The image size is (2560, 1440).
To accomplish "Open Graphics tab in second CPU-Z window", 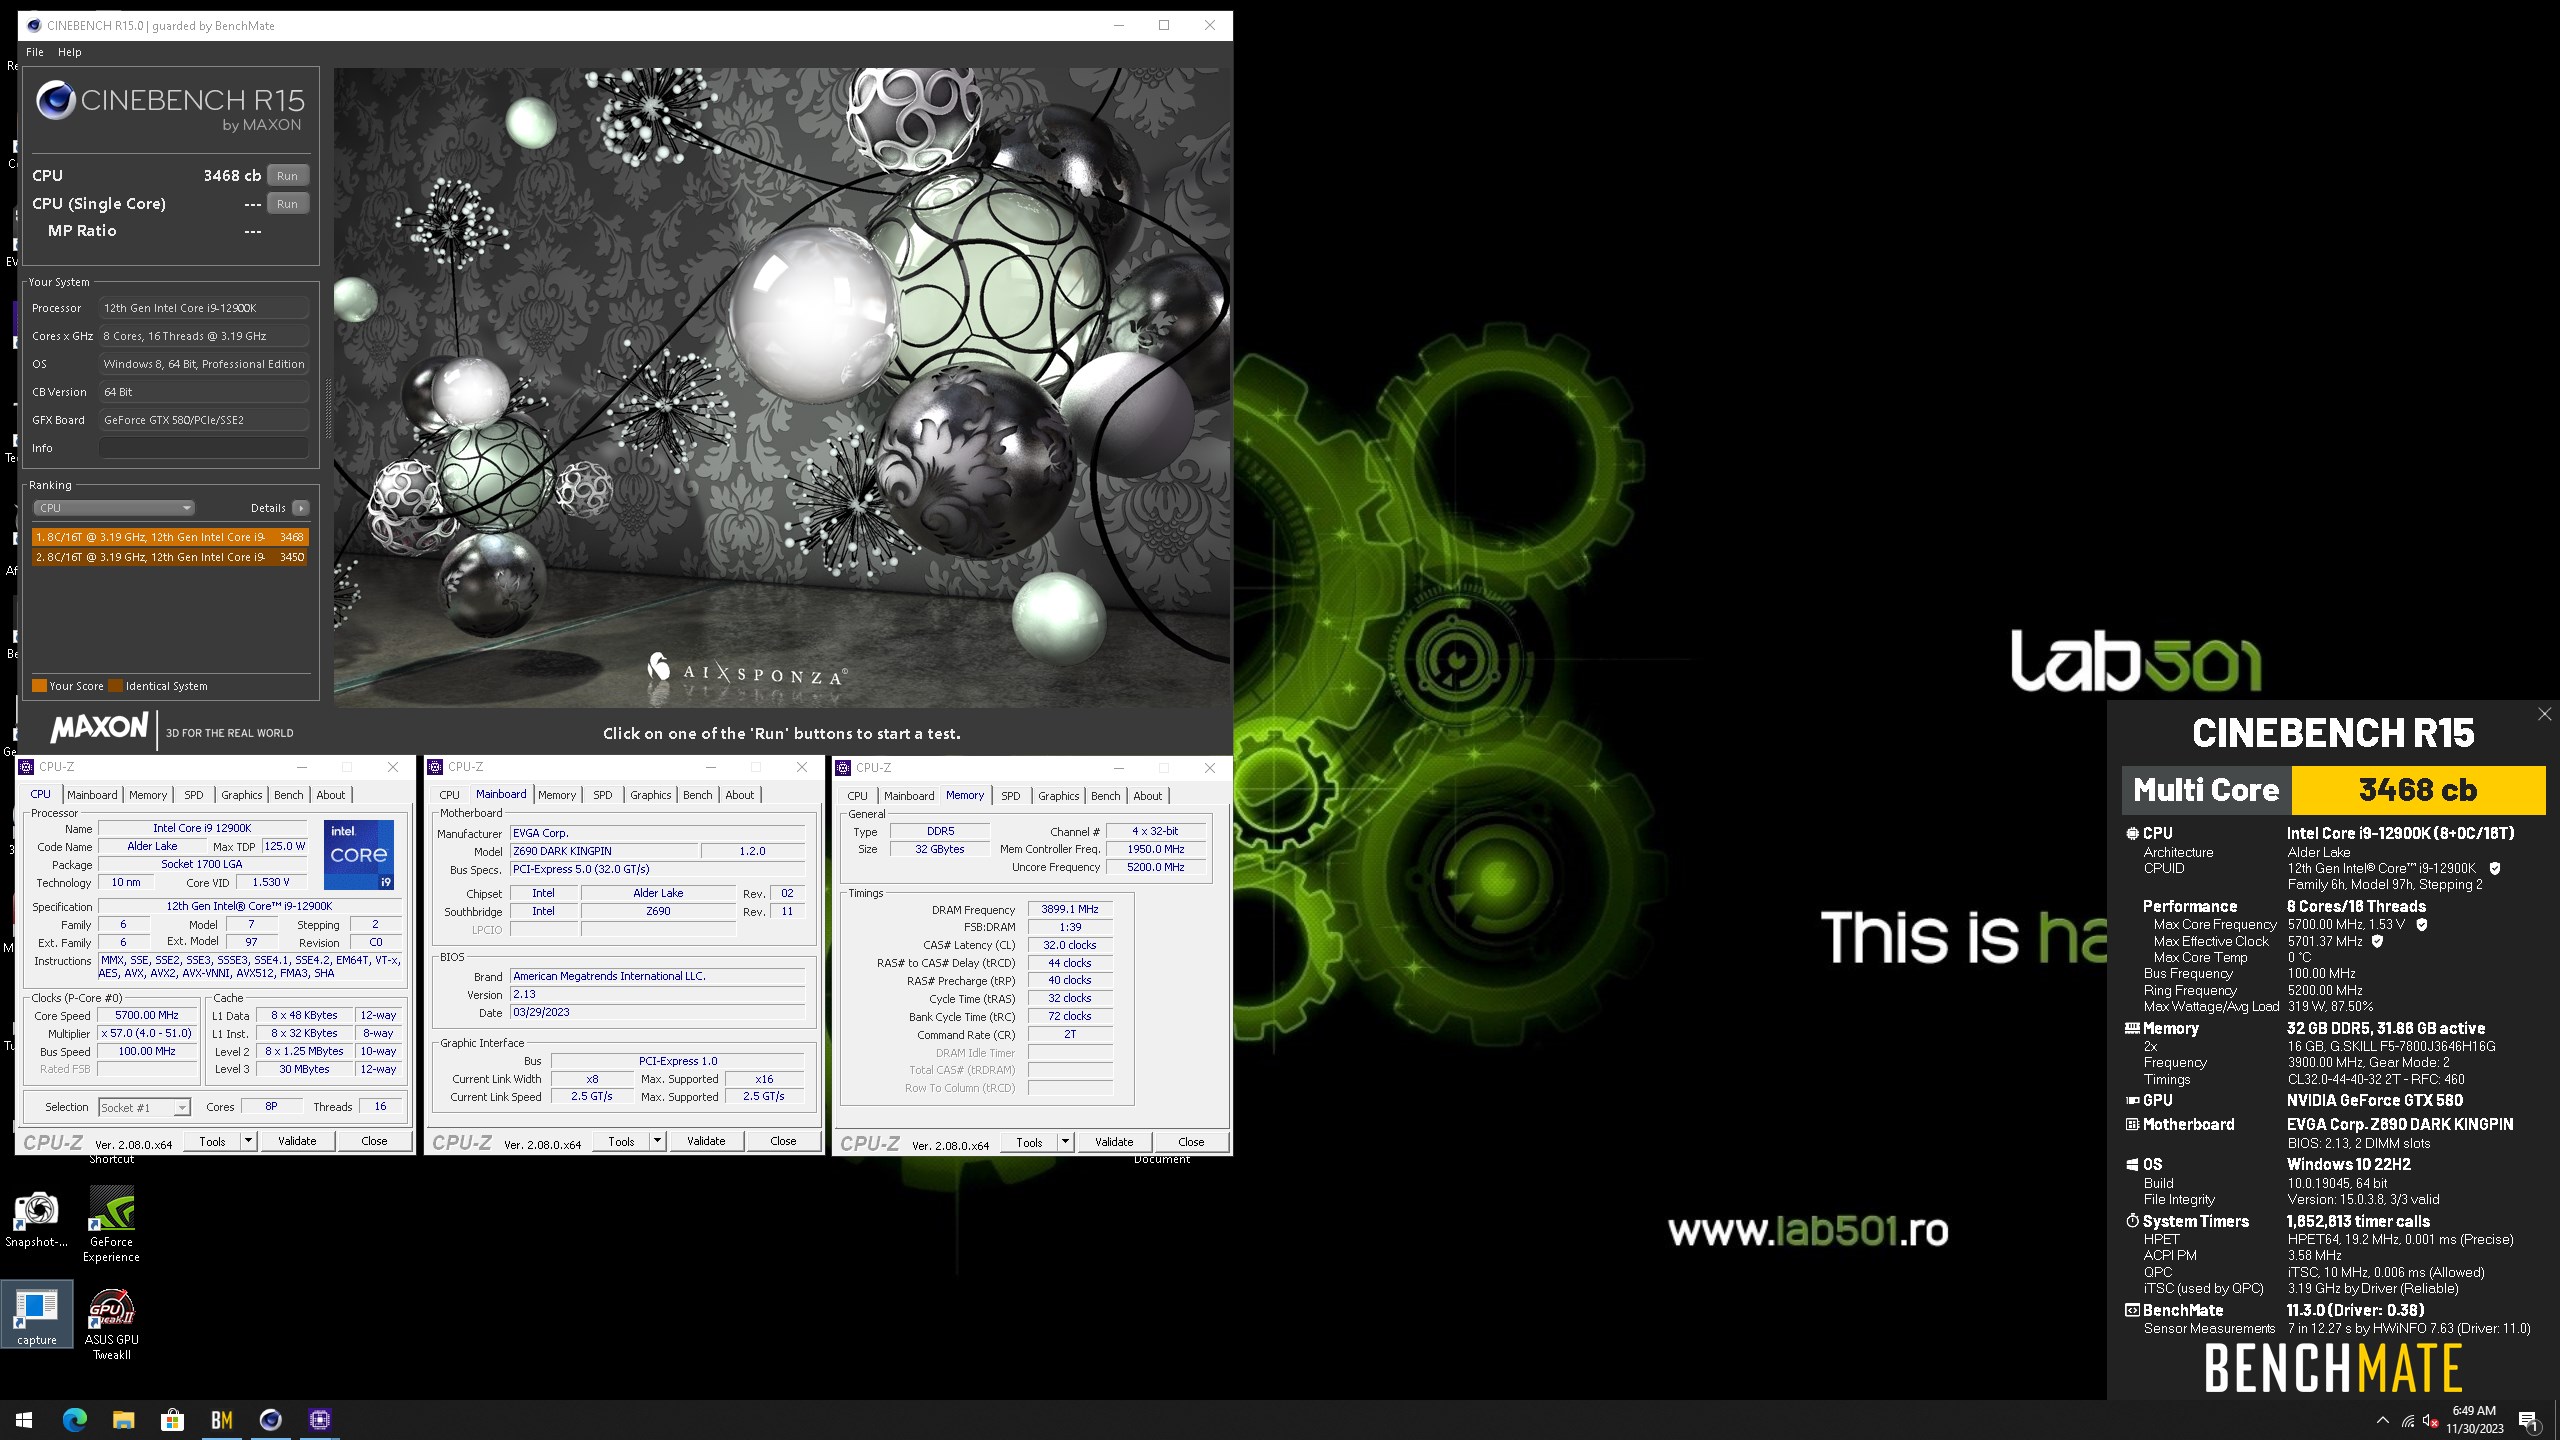I will (x=651, y=795).
